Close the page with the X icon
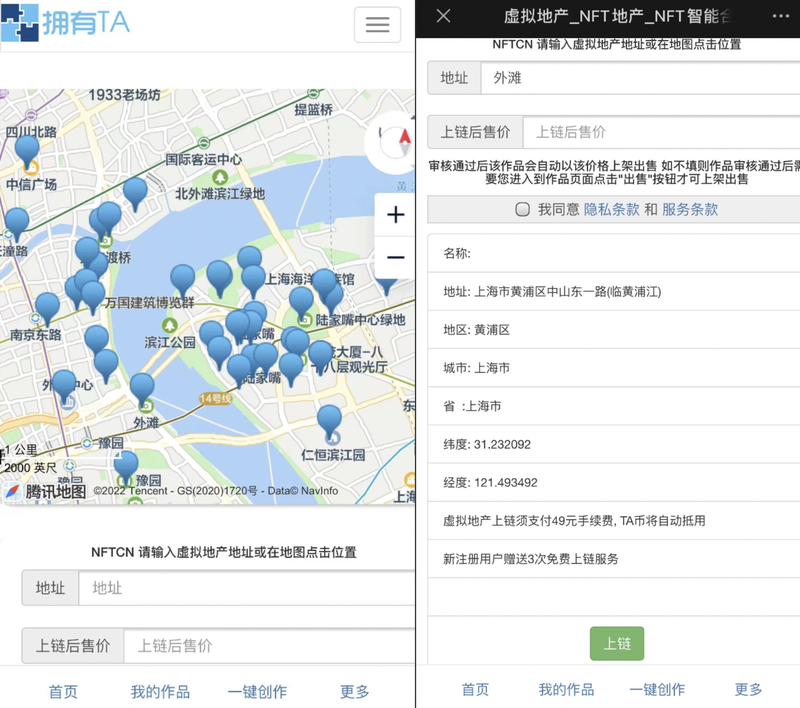 pos(443,16)
